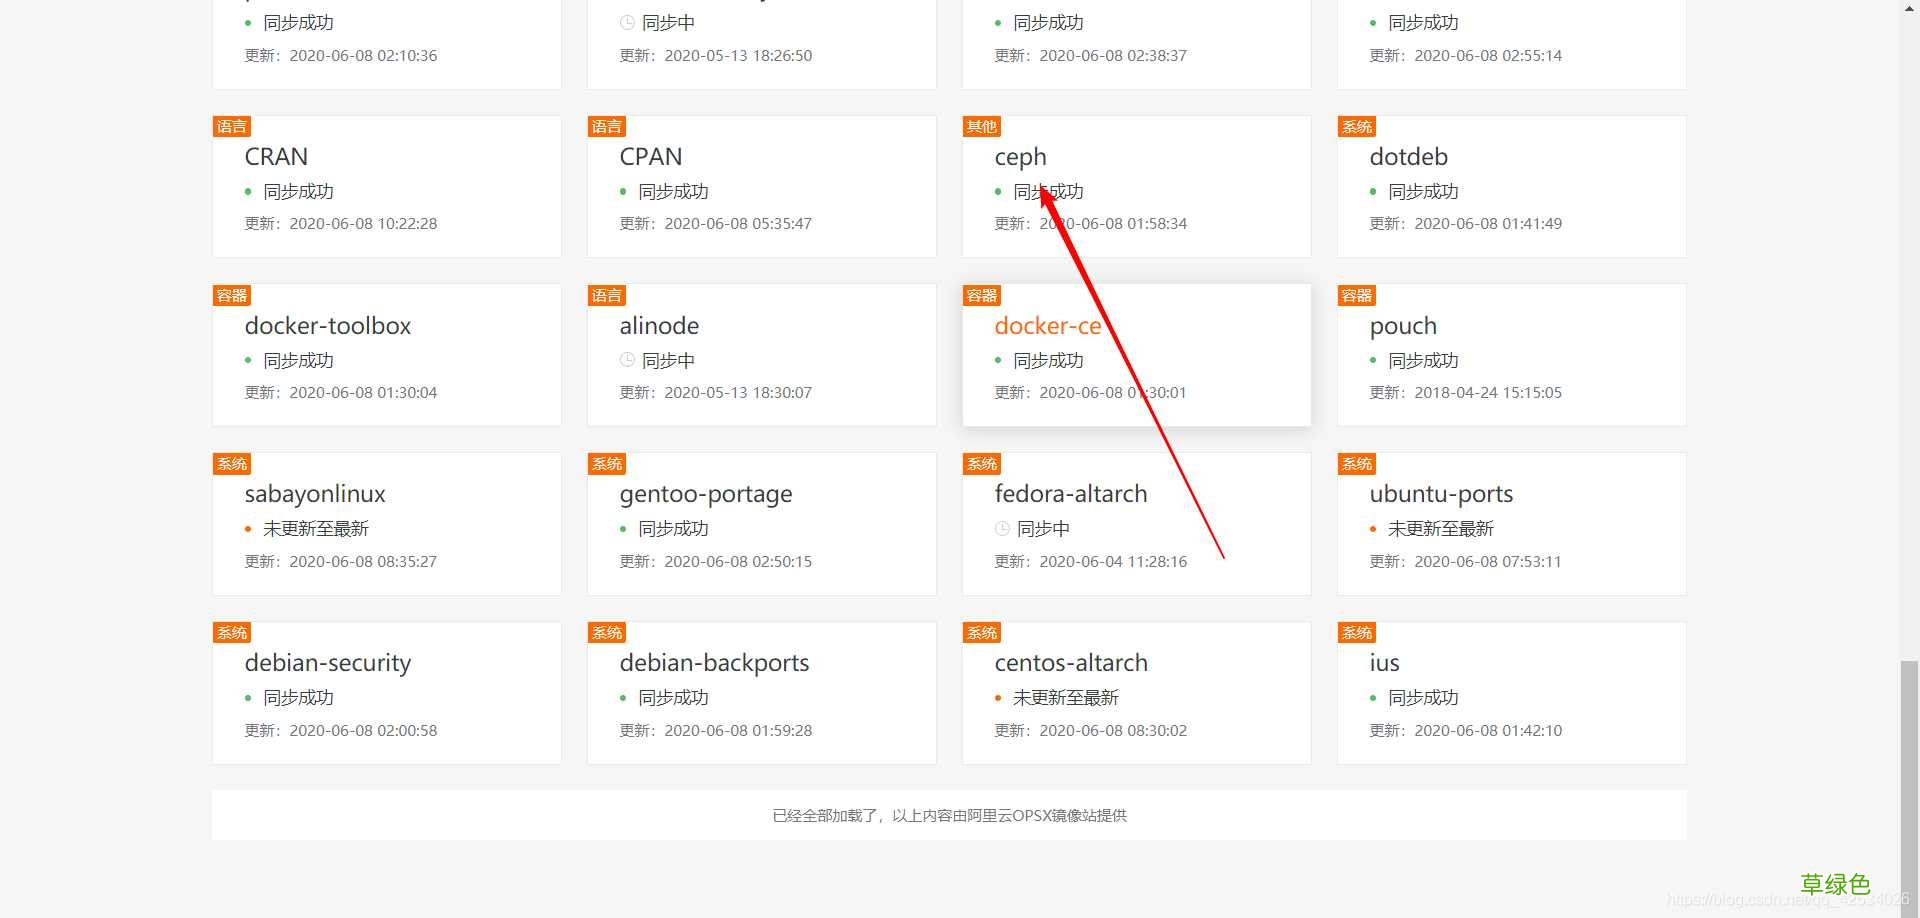Screen dimensions: 1920x918
Task: Click the orange status dot on sabayonlinux card
Action: 248,529
